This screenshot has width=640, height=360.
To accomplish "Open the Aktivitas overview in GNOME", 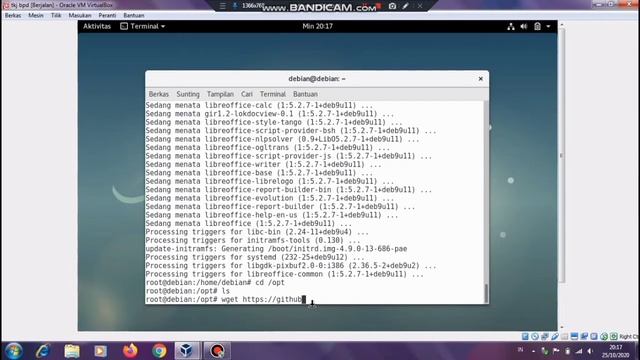I will 97,26.
